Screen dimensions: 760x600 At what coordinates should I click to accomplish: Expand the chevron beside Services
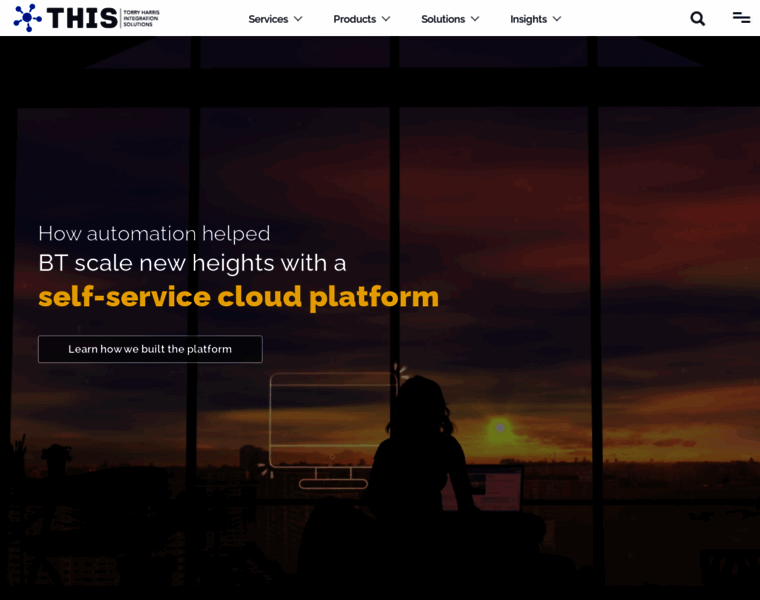[x=298, y=19]
